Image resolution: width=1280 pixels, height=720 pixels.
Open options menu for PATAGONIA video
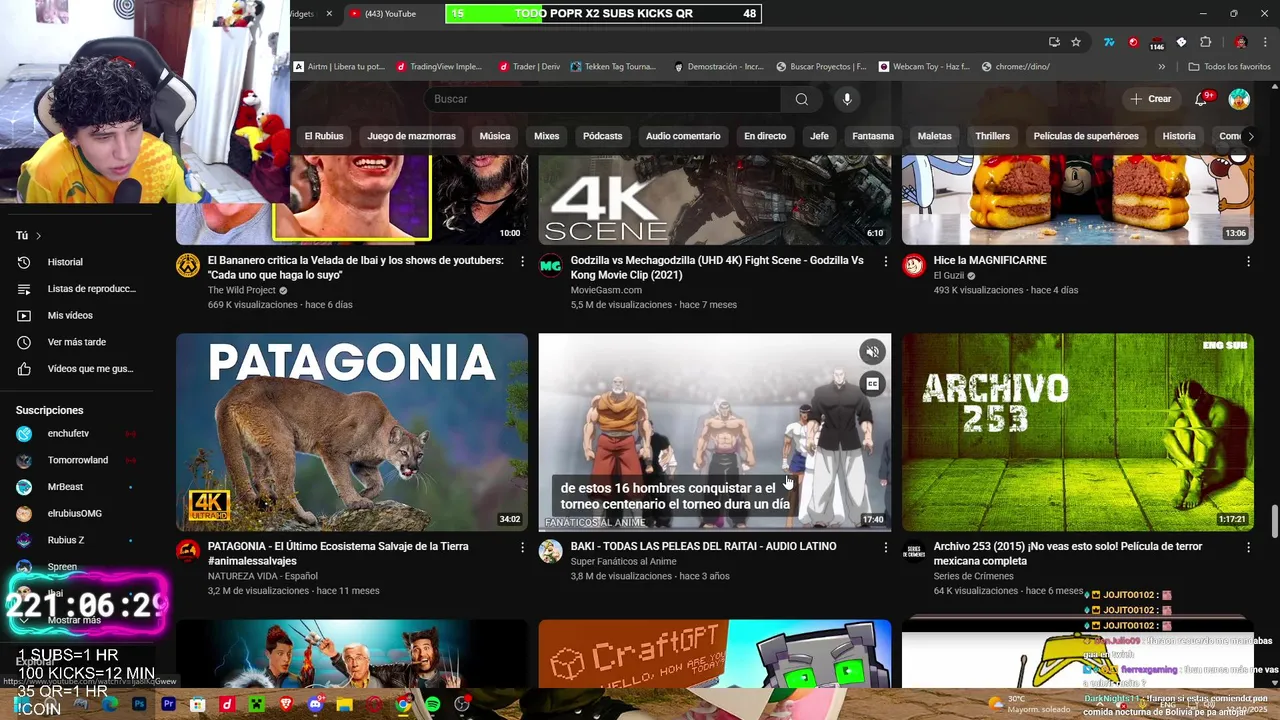tap(522, 547)
